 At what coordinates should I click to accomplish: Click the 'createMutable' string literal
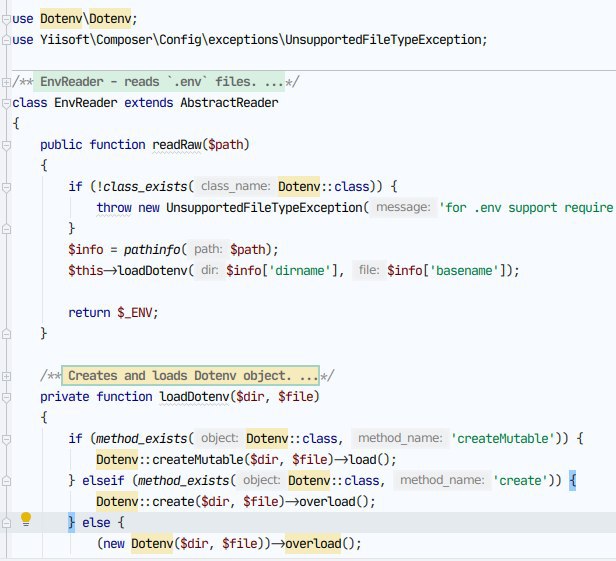(502, 439)
